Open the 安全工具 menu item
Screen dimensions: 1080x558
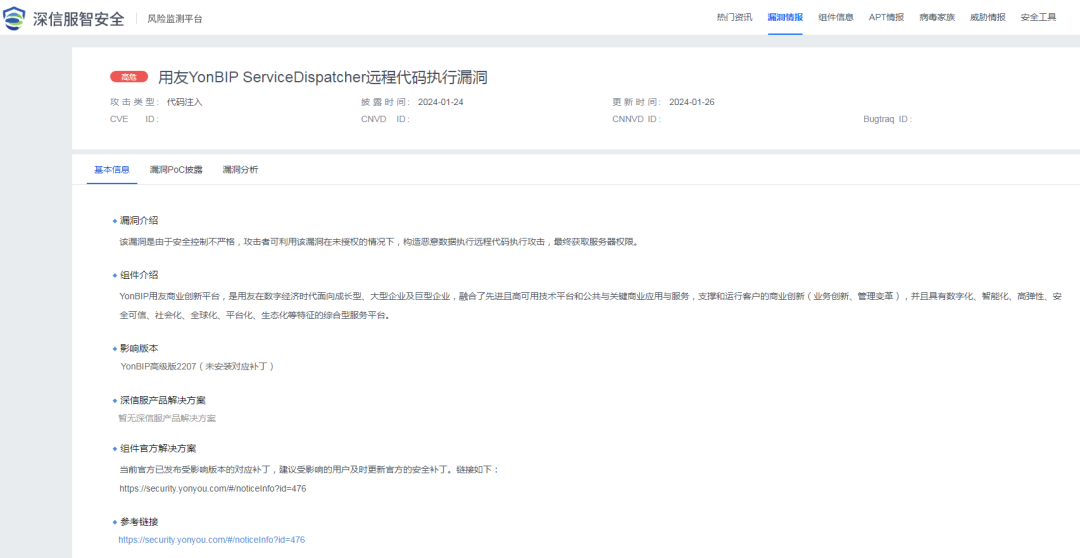pos(1039,17)
